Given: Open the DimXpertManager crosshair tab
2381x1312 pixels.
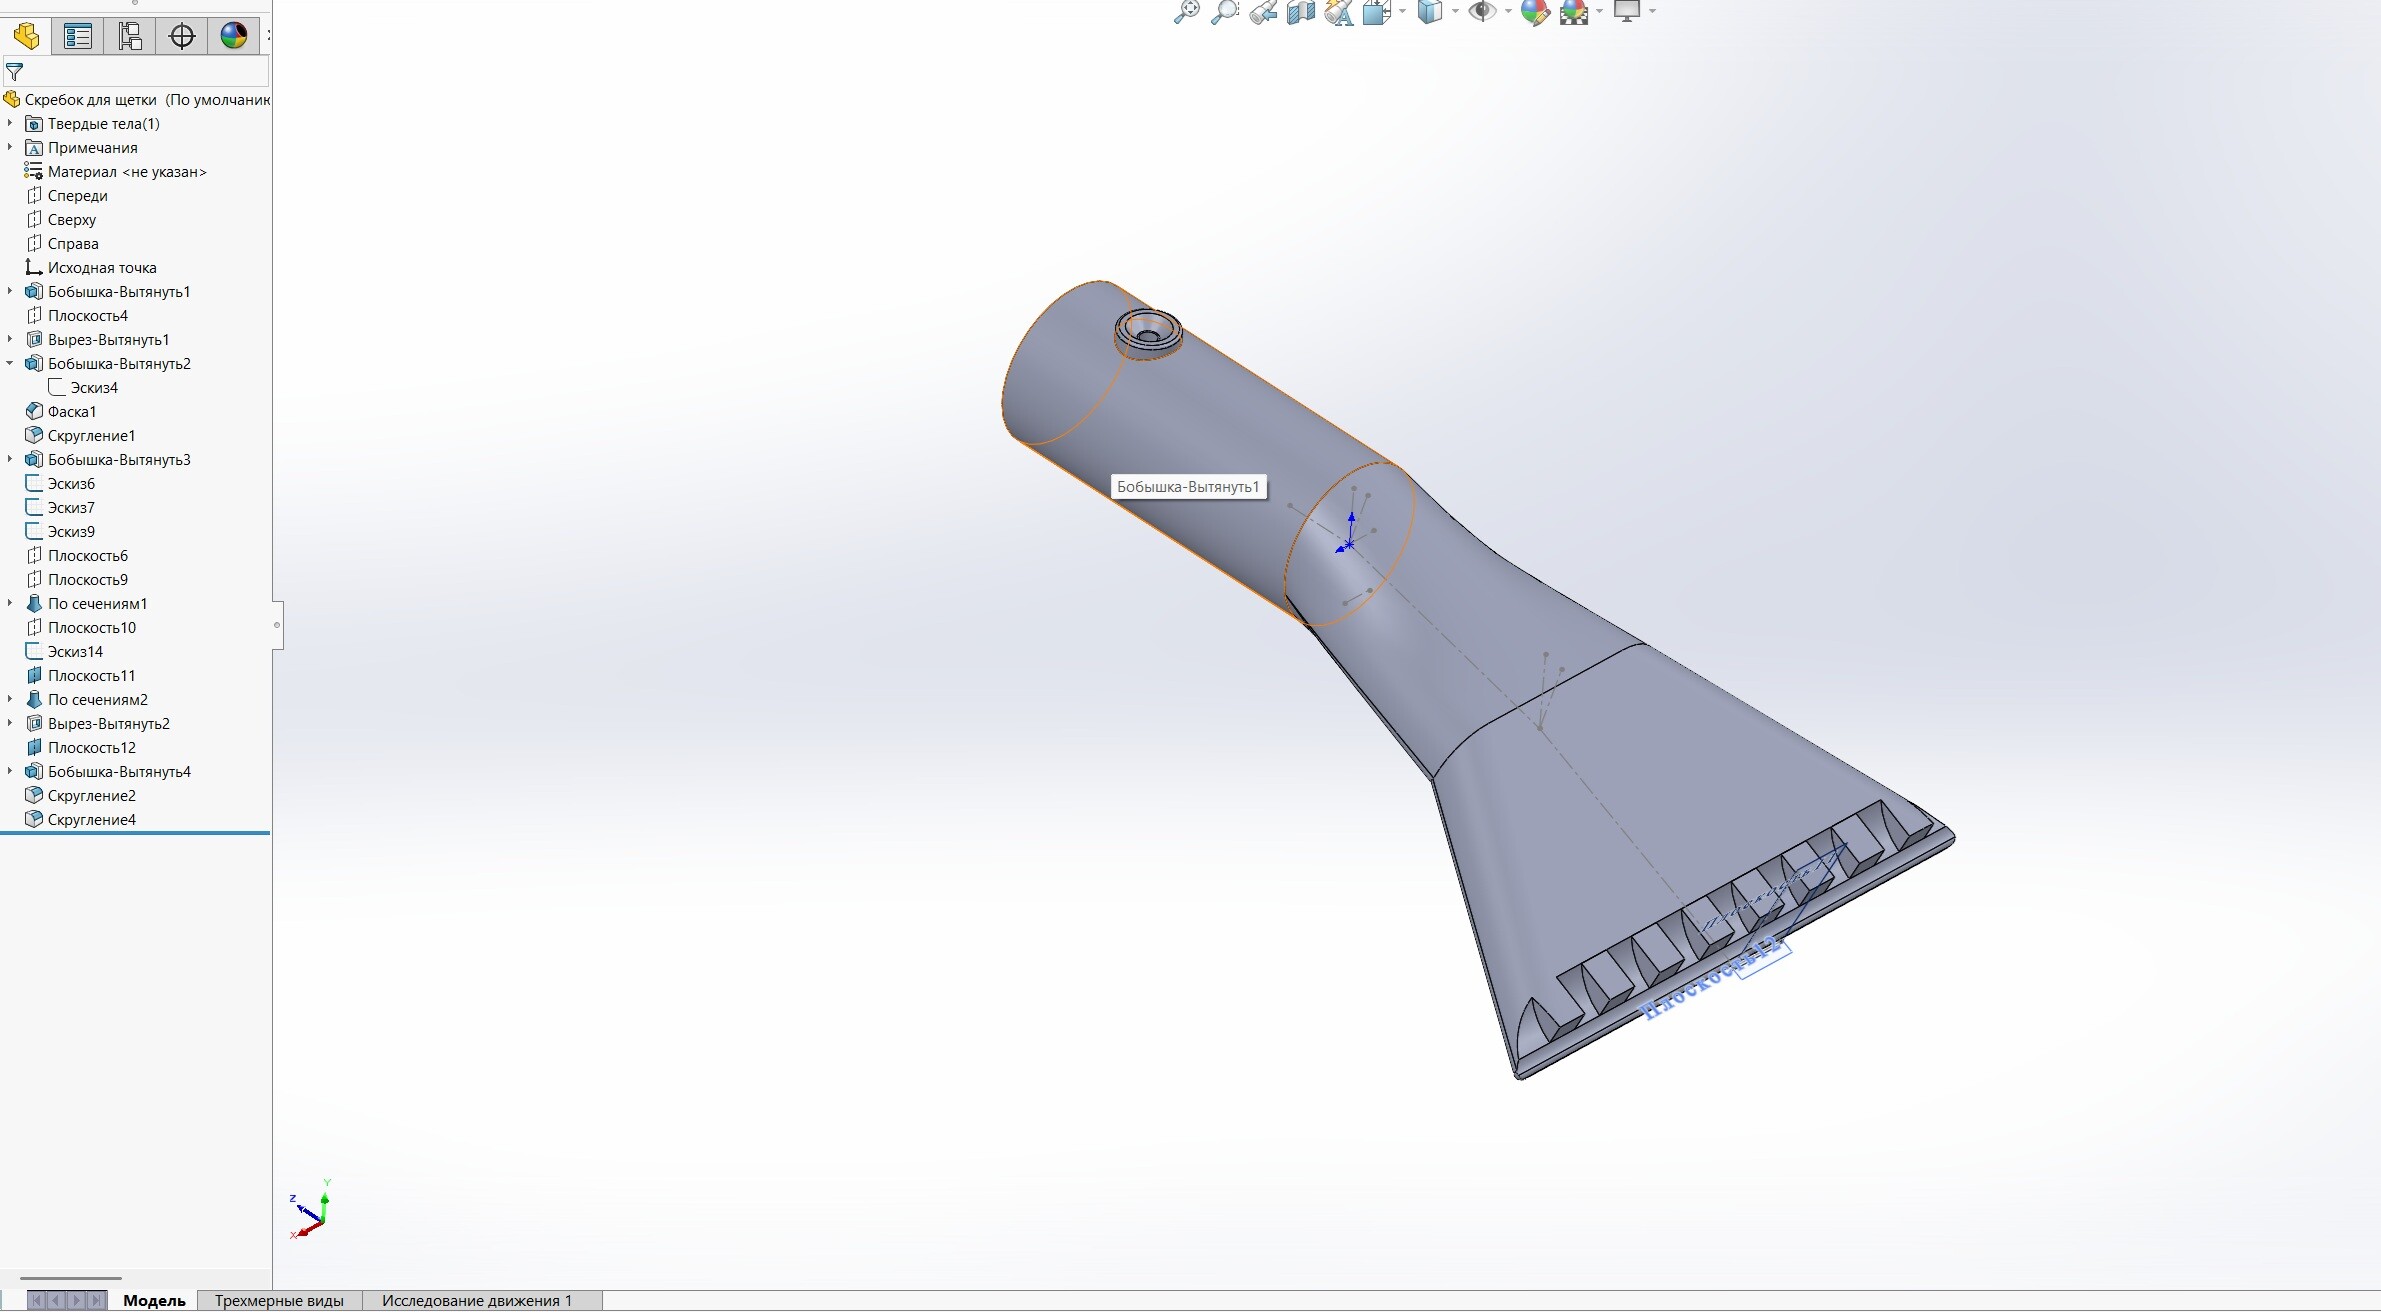Looking at the screenshot, I should tap(182, 37).
